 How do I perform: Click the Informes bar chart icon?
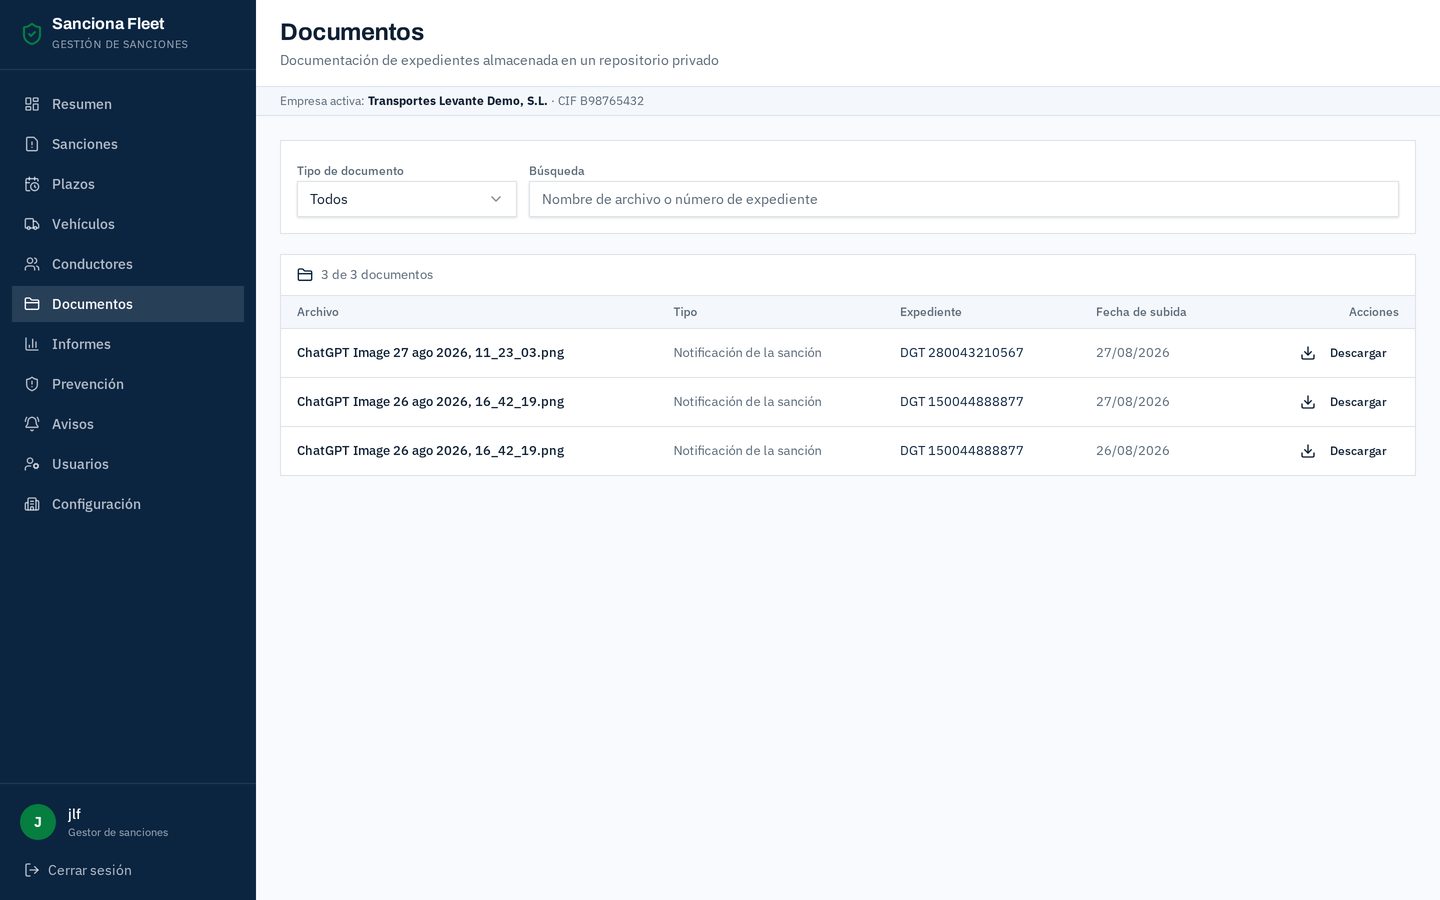pyautogui.click(x=32, y=344)
